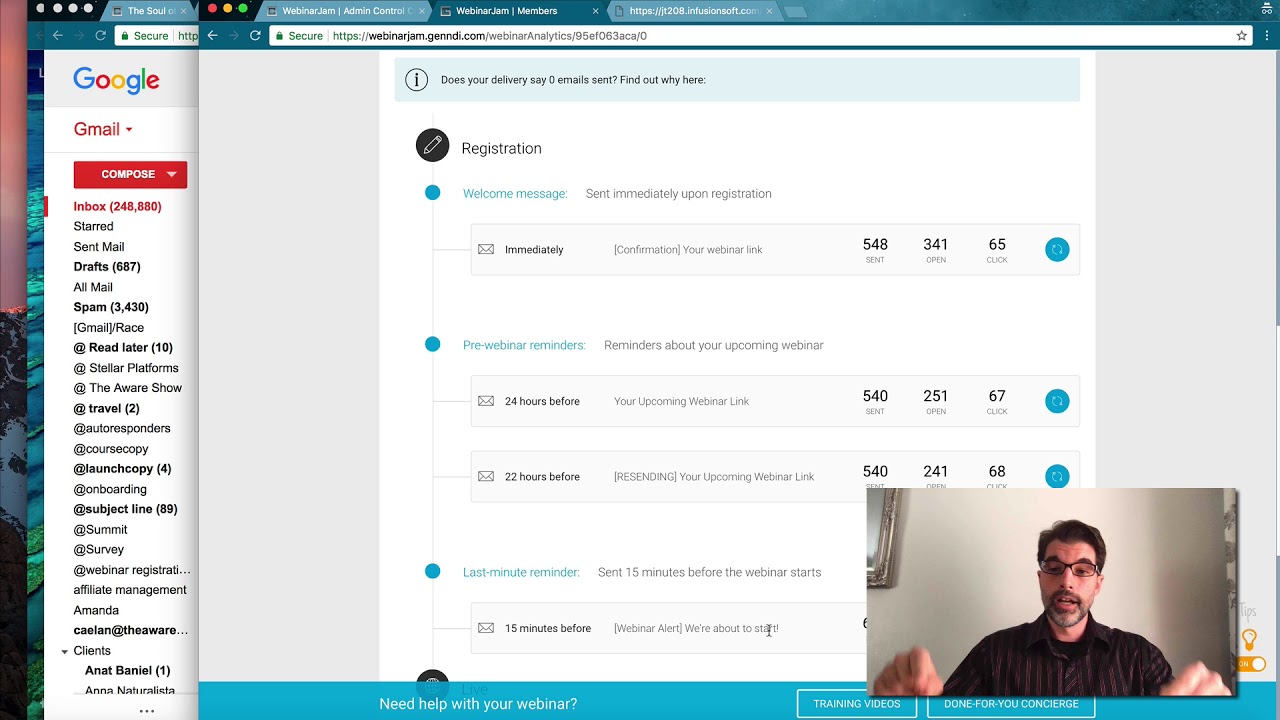Screen dimensions: 1280x720
Task: Open the @ Read later (10) label
Action: click(123, 348)
